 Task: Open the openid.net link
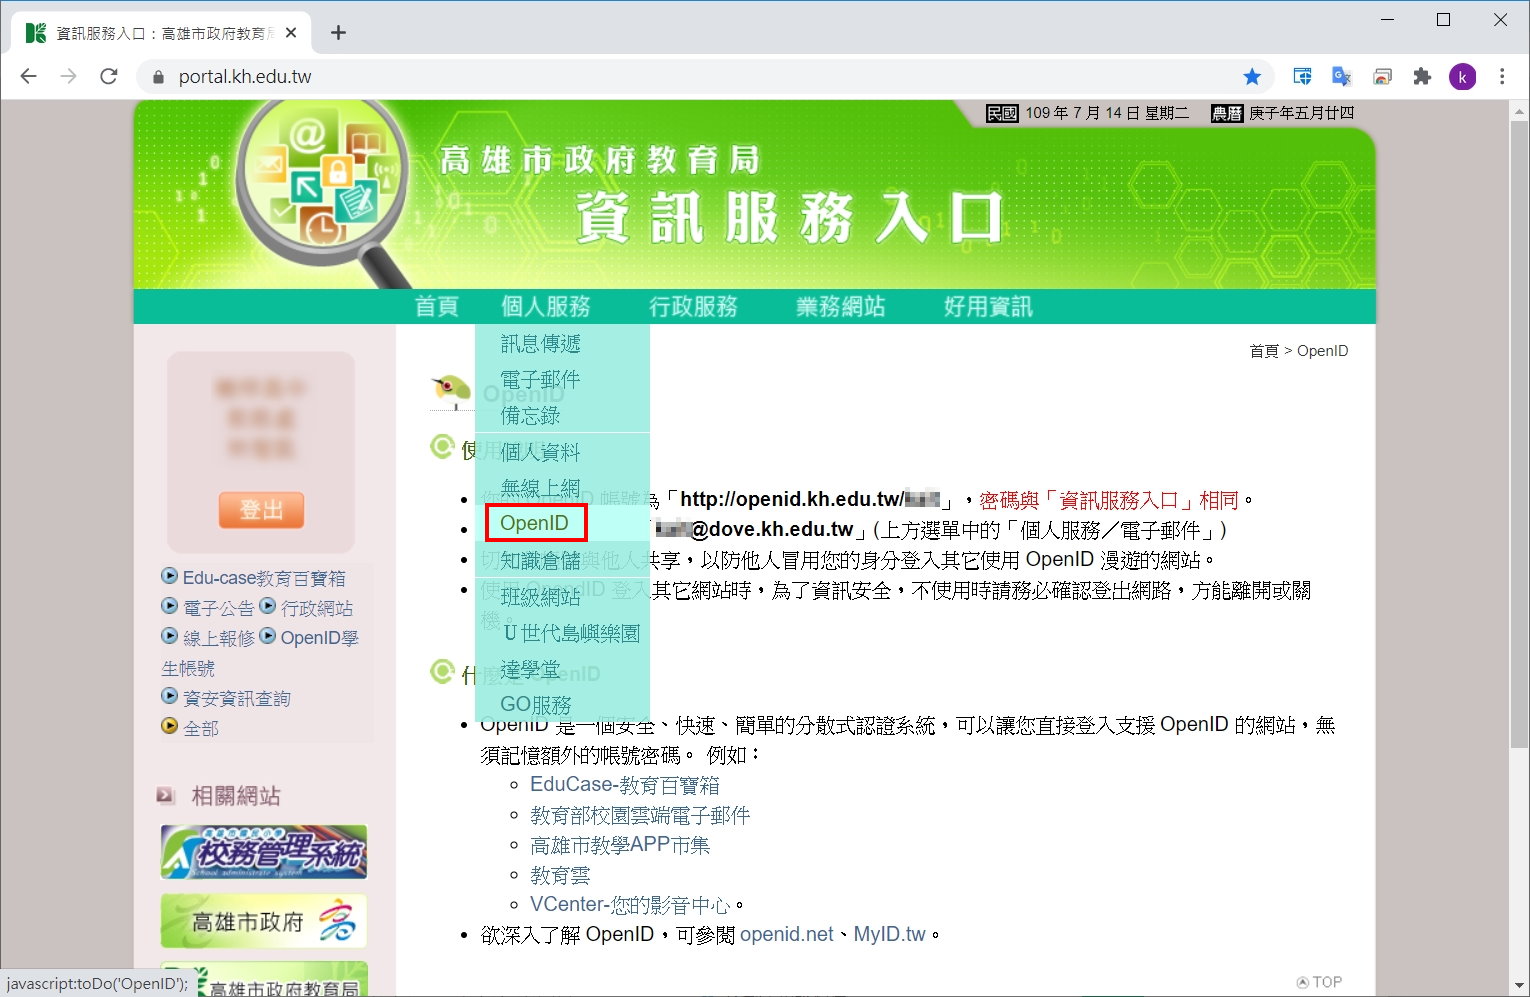click(787, 933)
